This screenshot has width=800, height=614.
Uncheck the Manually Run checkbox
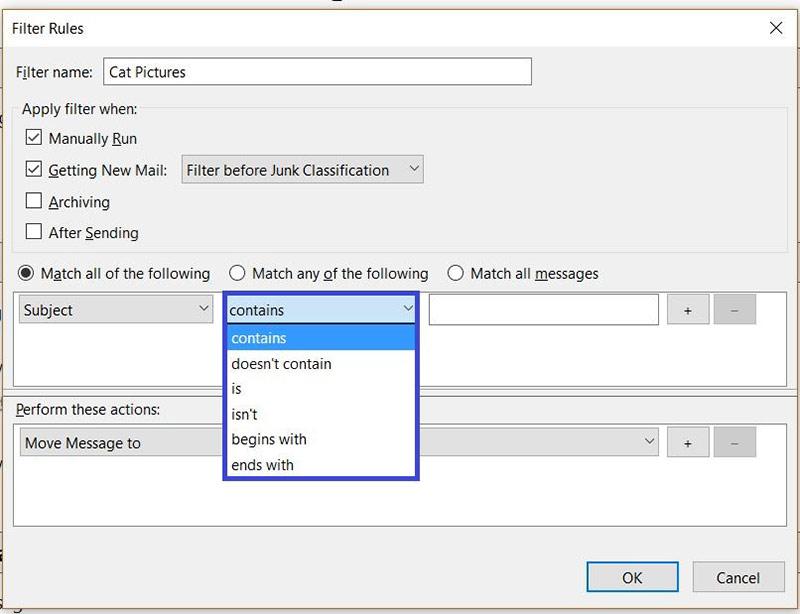click(34, 138)
